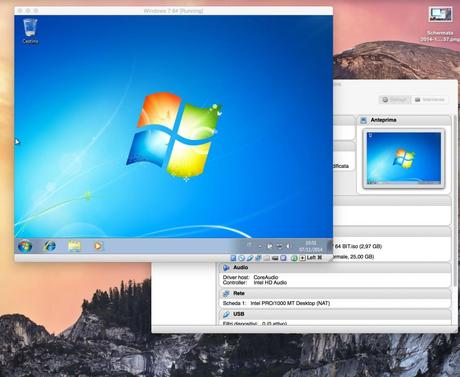Open the USB settings heading link

click(239, 314)
